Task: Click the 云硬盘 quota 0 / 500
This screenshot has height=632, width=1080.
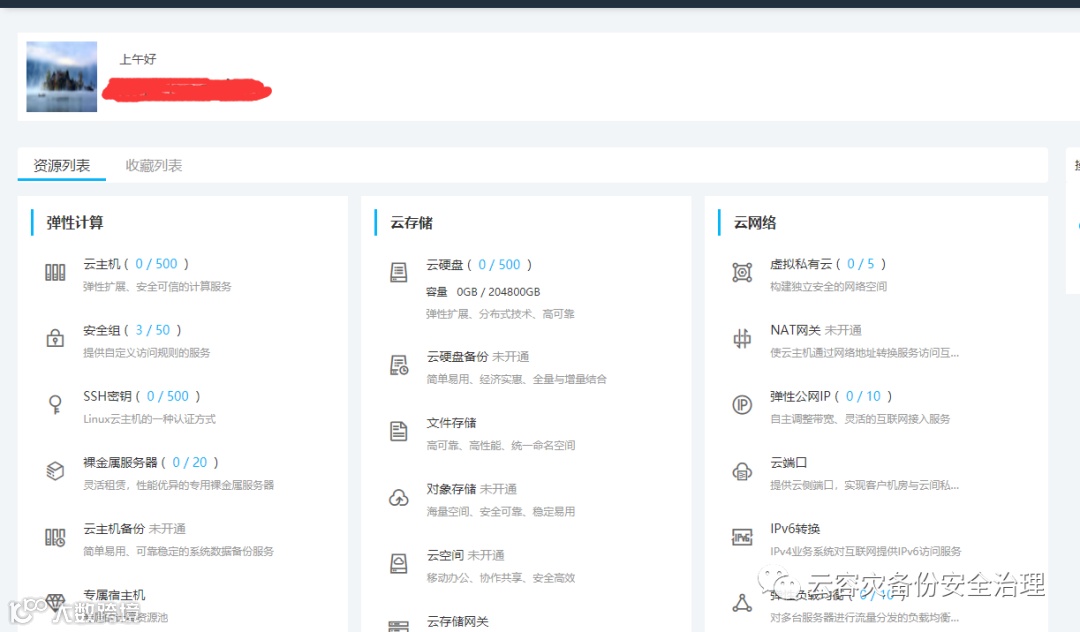Action: click(499, 264)
